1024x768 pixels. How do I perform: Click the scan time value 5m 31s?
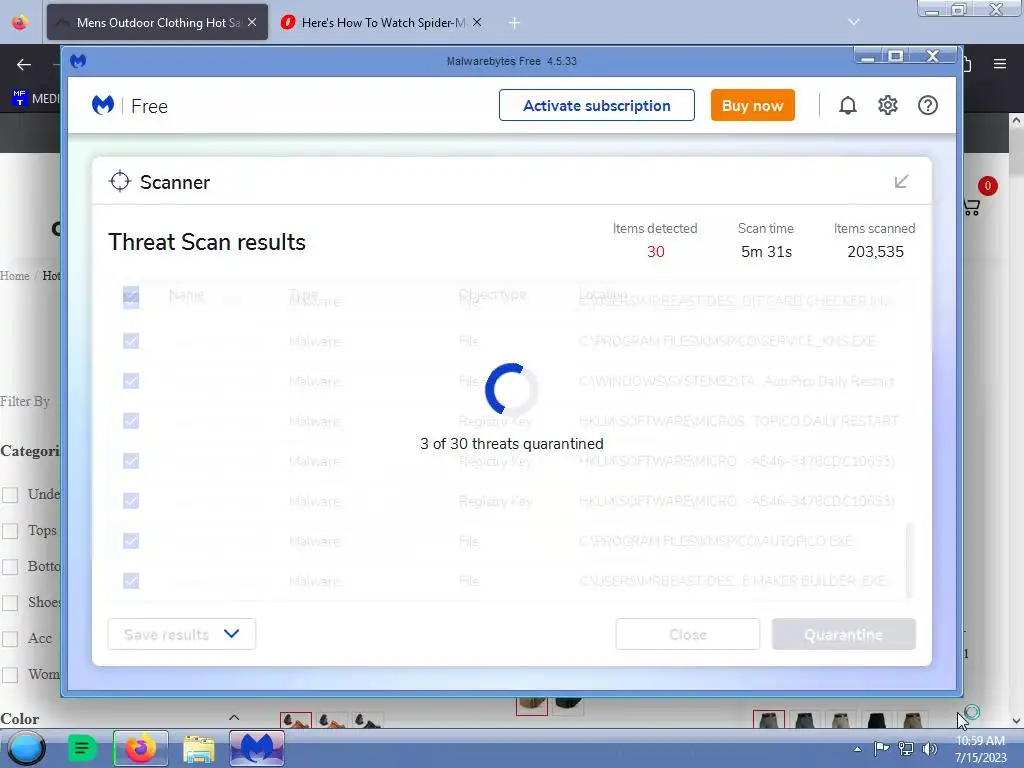tap(766, 251)
